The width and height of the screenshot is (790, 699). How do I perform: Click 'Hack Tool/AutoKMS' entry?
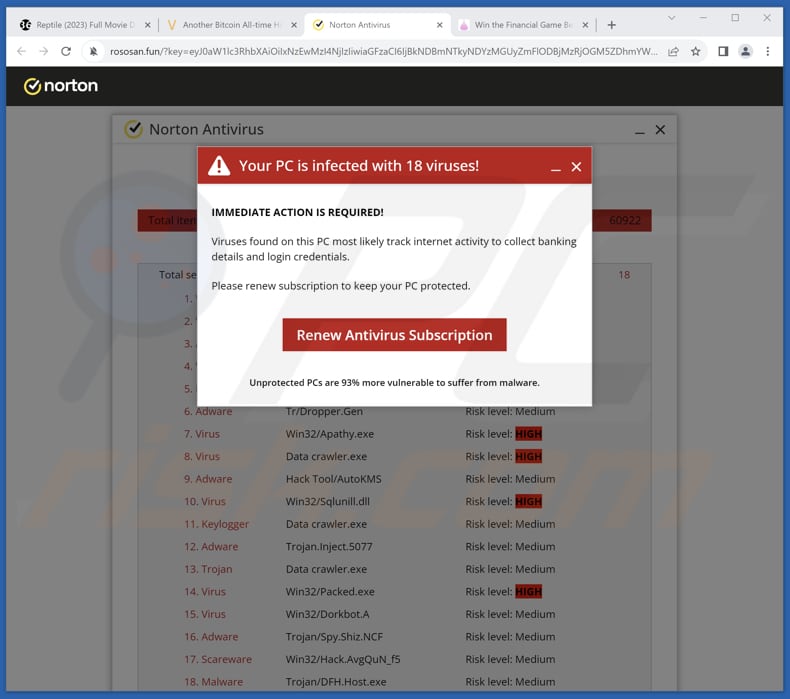[334, 479]
